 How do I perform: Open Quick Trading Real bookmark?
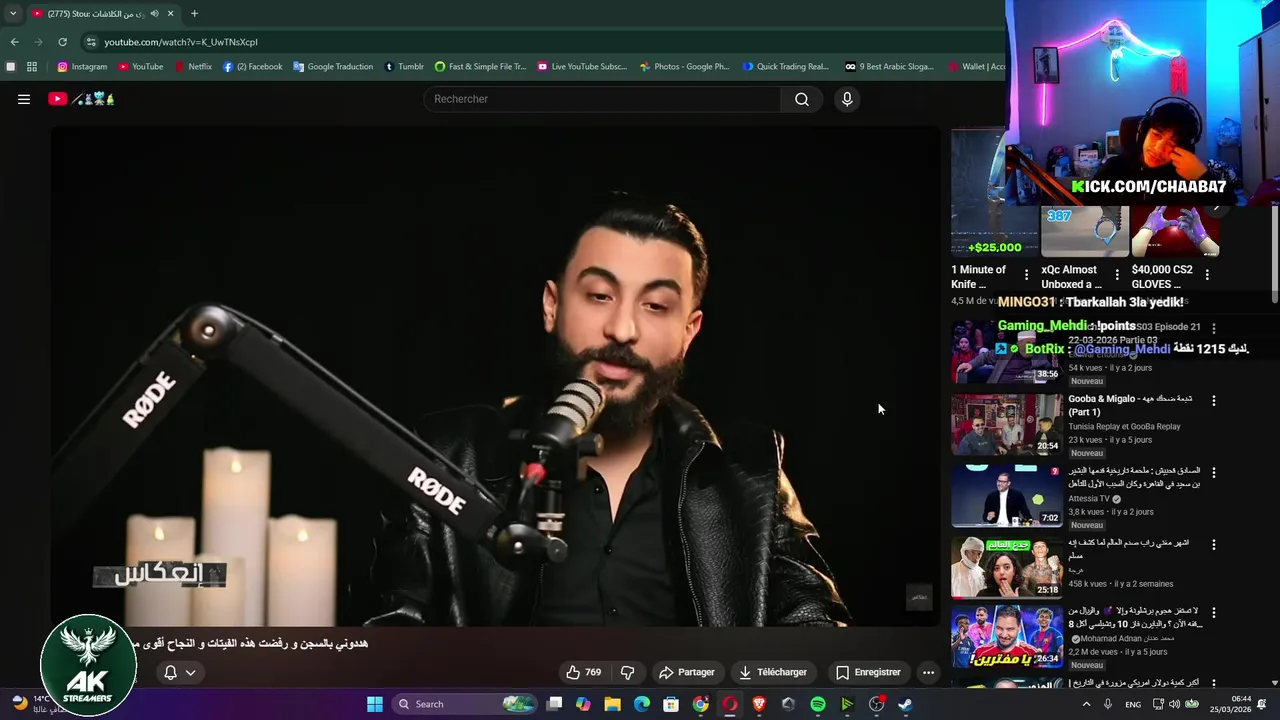[x=786, y=67]
